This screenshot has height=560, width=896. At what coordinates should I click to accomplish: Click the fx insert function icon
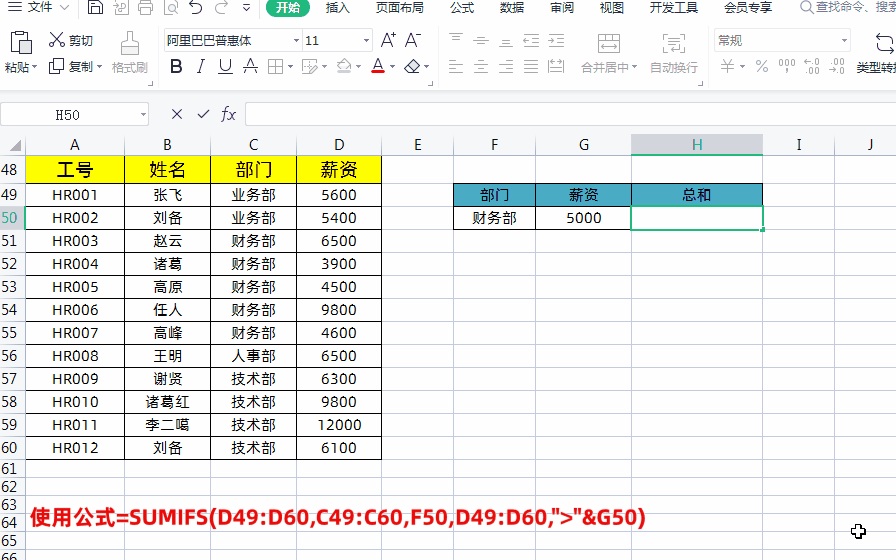click(x=228, y=114)
